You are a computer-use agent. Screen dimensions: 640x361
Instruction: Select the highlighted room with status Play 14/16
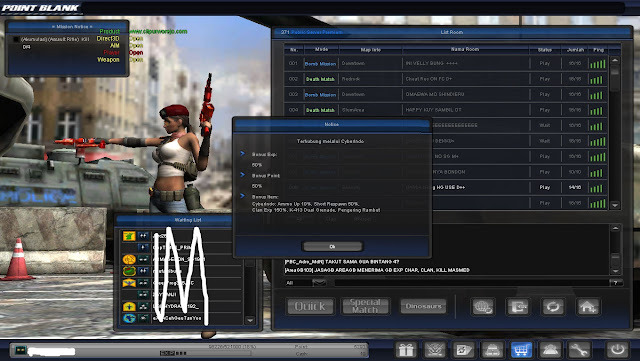(519, 187)
